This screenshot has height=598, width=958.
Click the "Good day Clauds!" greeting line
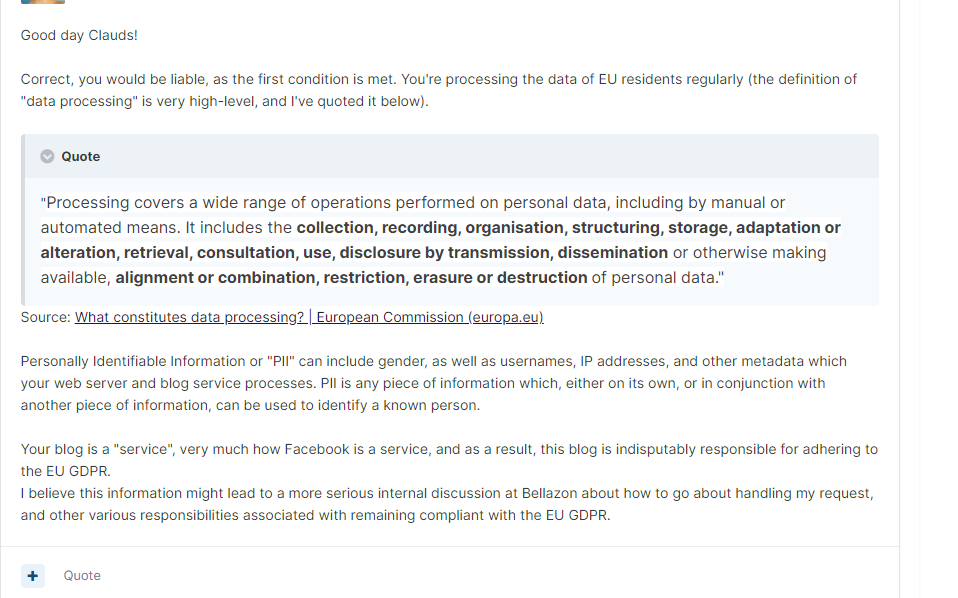(79, 35)
